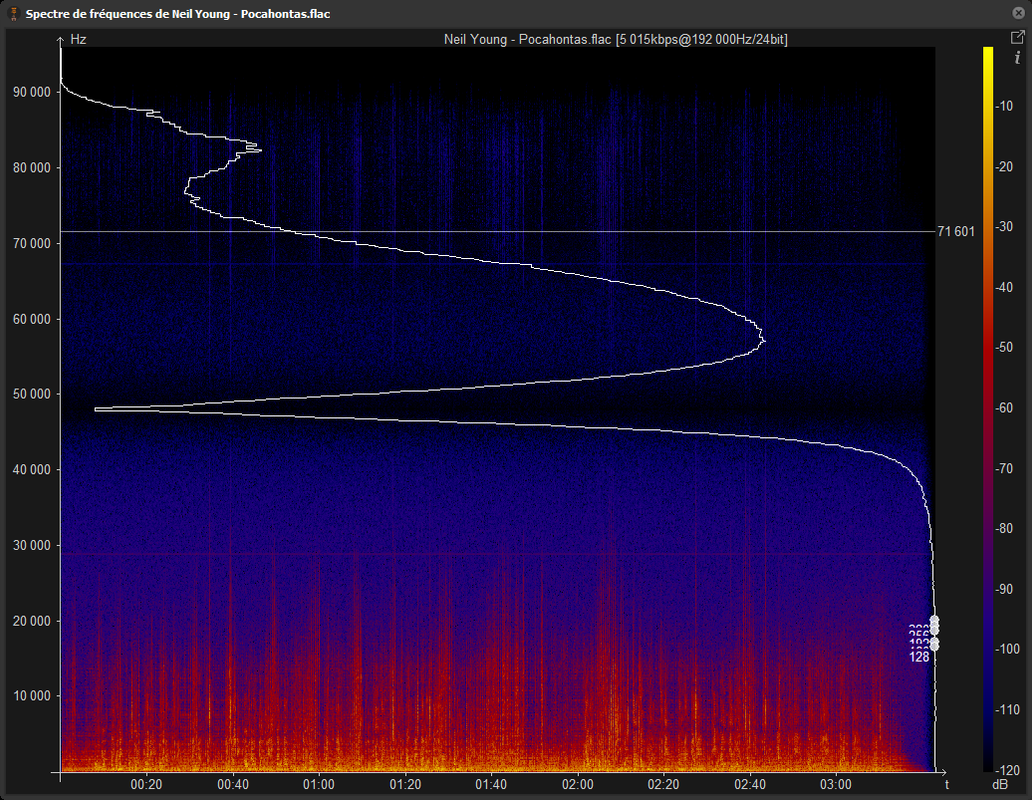Screen dimensions: 1032x800
Task: Click the '50 000' frequency label
Action: (x=32, y=394)
